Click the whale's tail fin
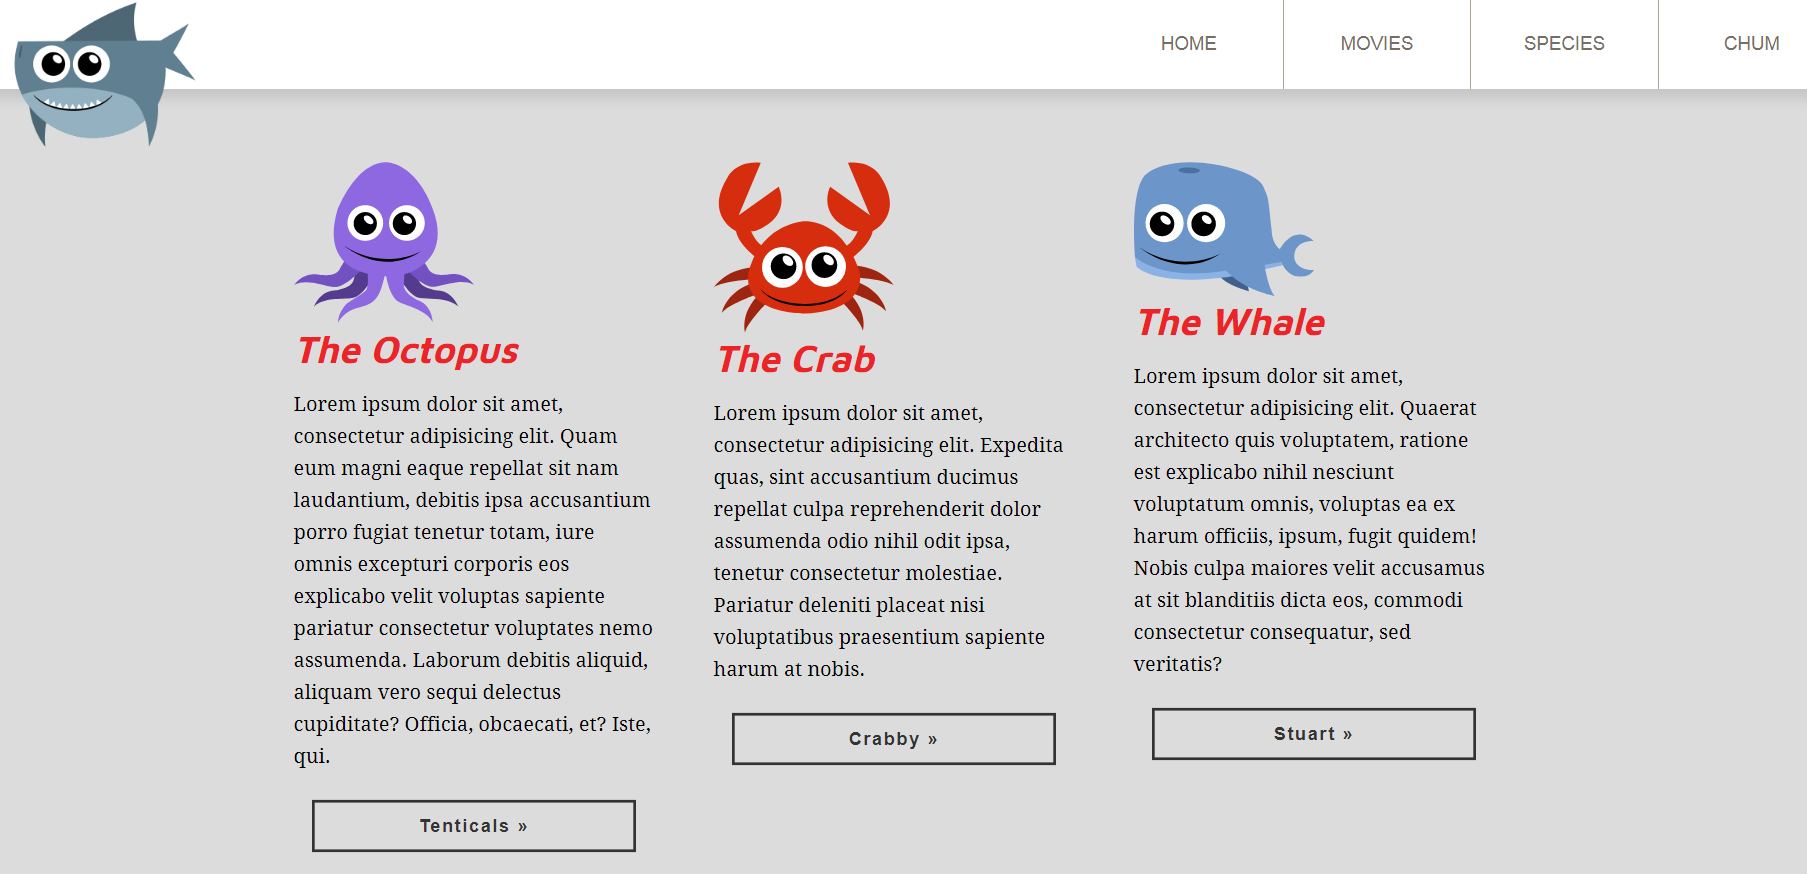Image resolution: width=1807 pixels, height=874 pixels. click(1297, 255)
